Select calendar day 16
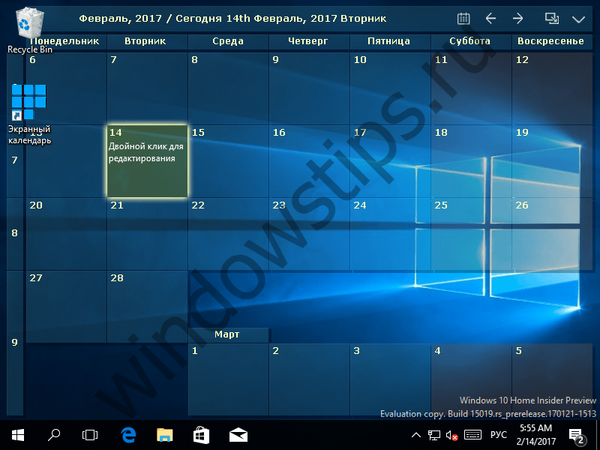This screenshot has width=600, height=450. 309,161
